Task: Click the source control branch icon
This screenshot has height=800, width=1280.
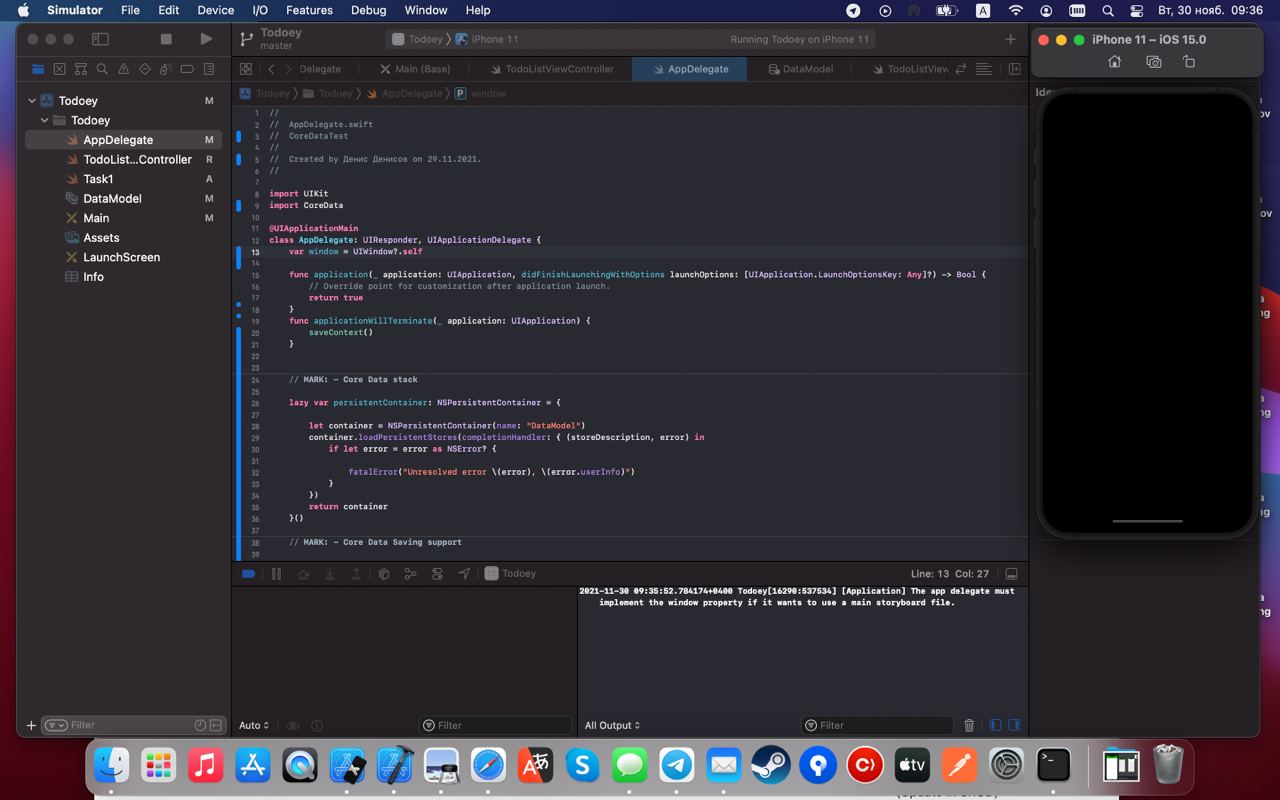Action: click(246, 39)
